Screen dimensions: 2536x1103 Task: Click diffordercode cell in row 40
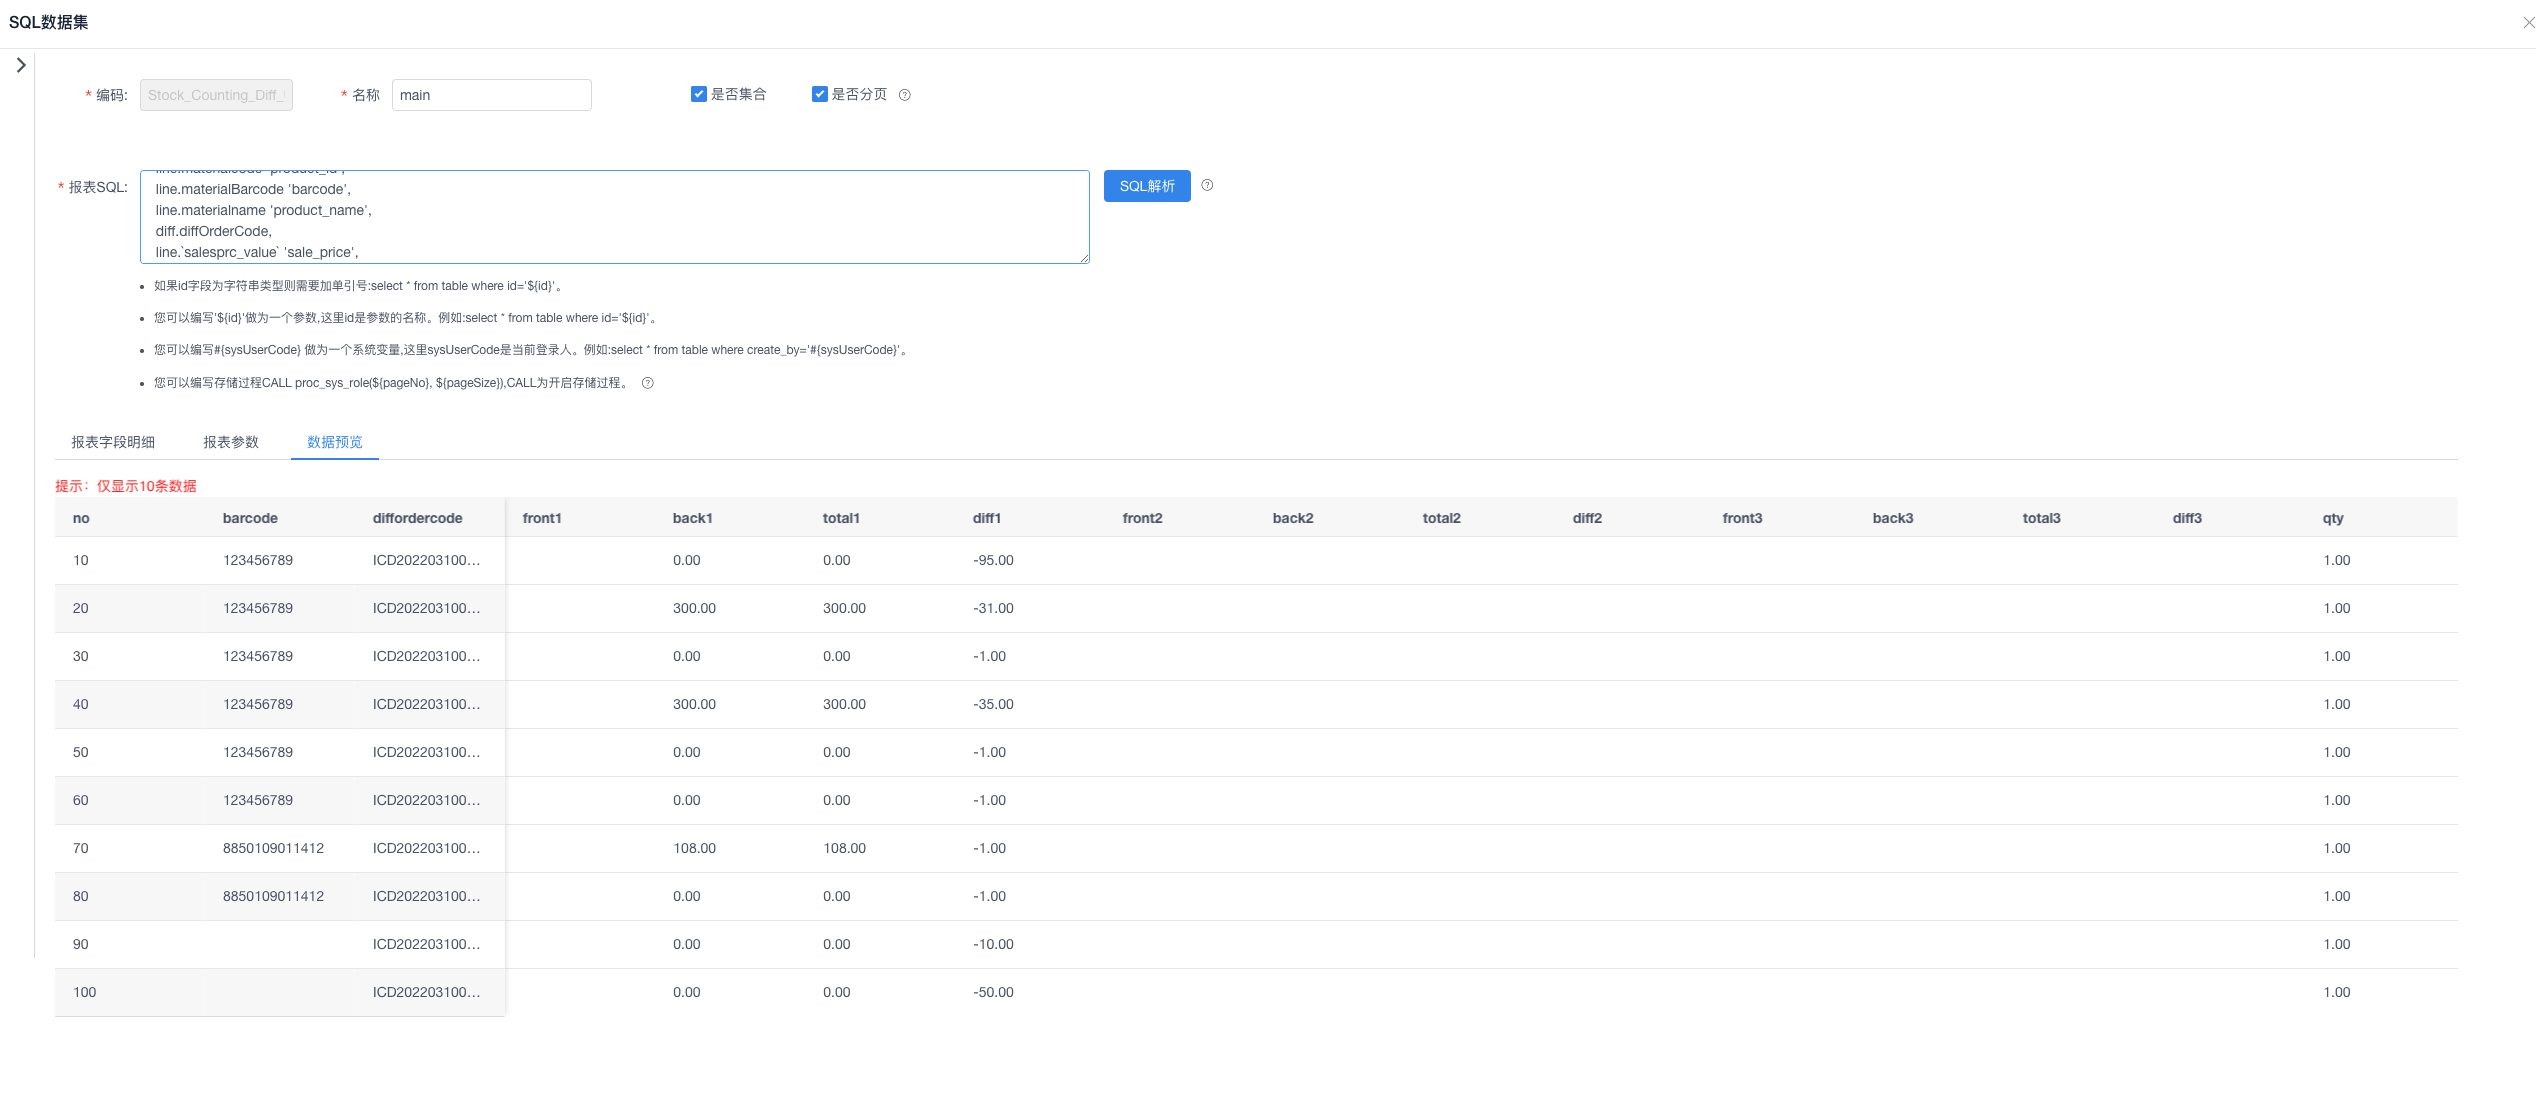point(426,704)
